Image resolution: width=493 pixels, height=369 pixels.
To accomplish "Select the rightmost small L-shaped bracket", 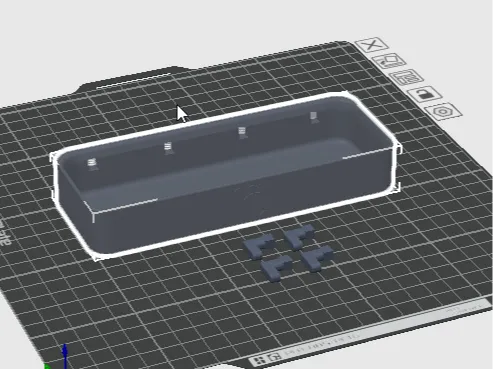I will [317, 258].
